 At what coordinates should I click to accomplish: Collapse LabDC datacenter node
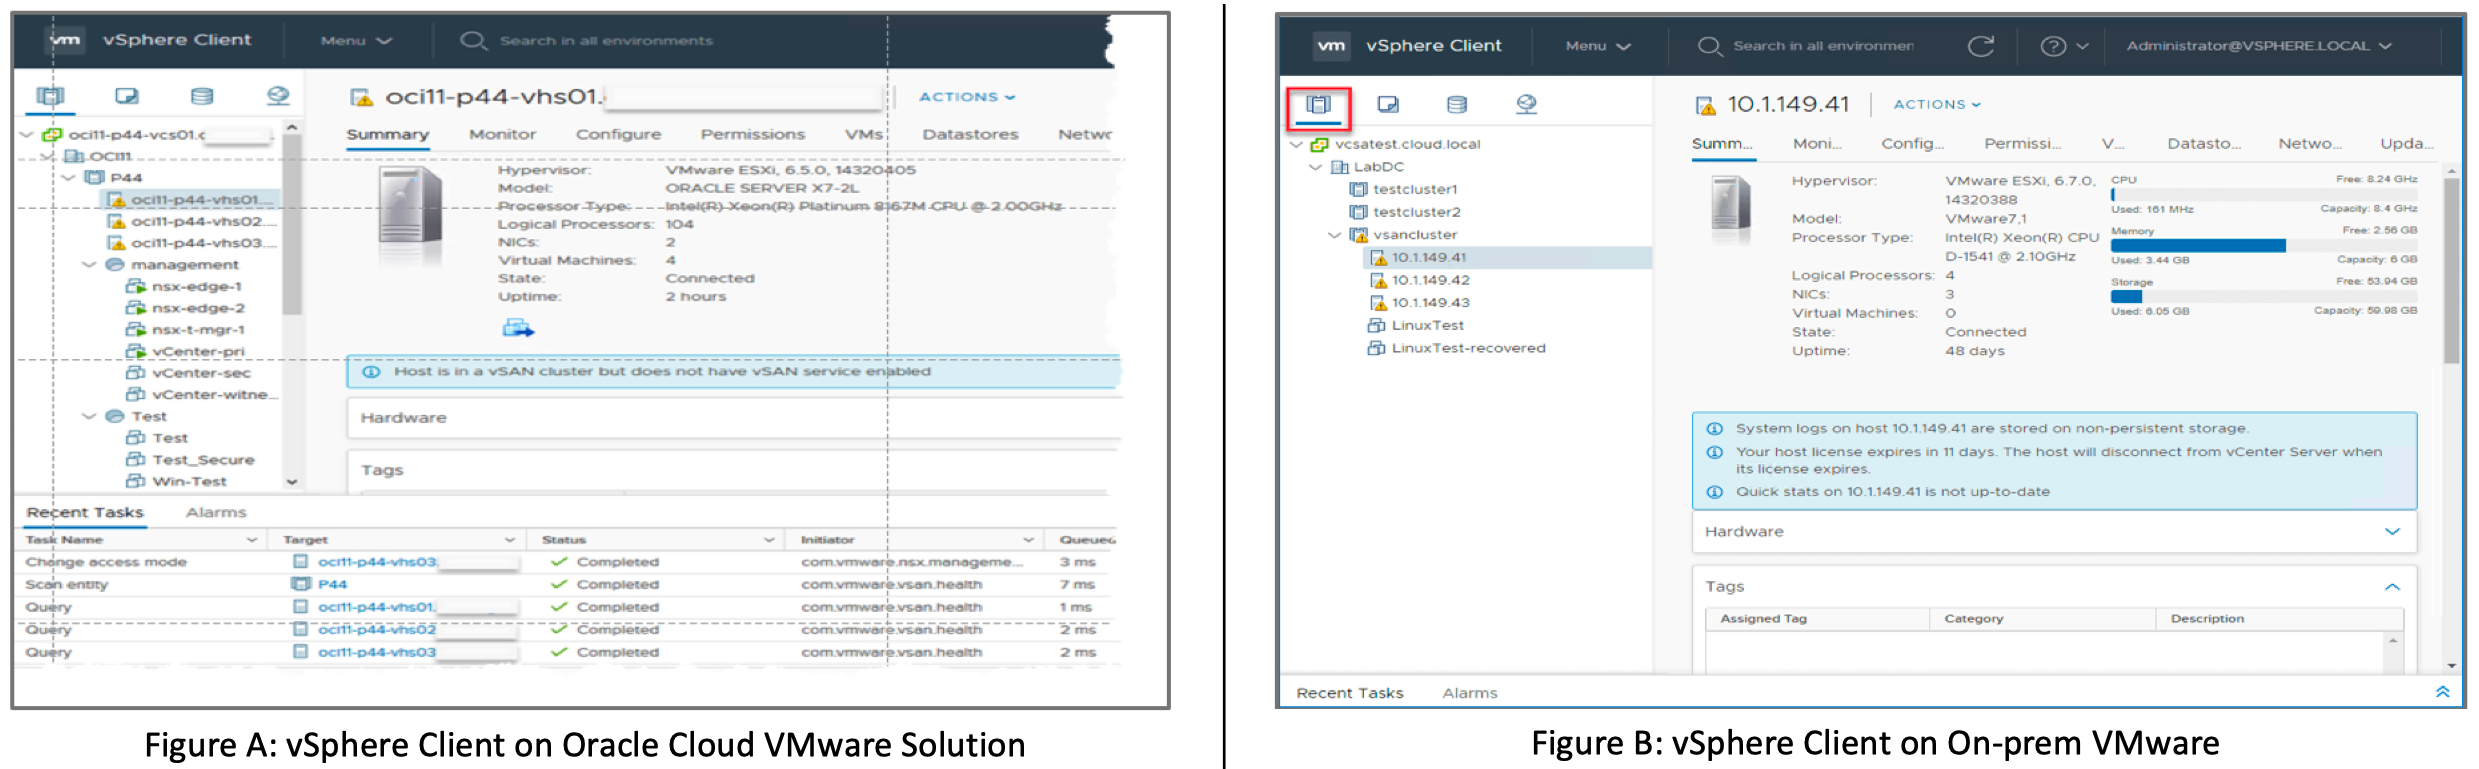(x=1315, y=167)
